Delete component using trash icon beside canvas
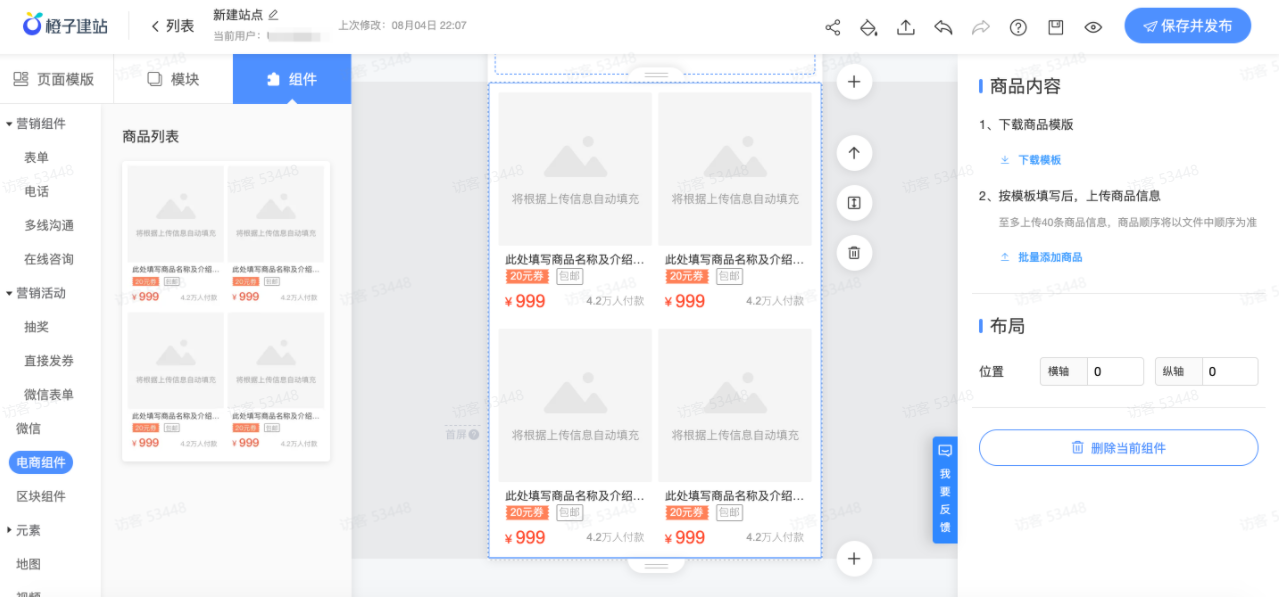The image size is (1279, 597). click(x=853, y=253)
